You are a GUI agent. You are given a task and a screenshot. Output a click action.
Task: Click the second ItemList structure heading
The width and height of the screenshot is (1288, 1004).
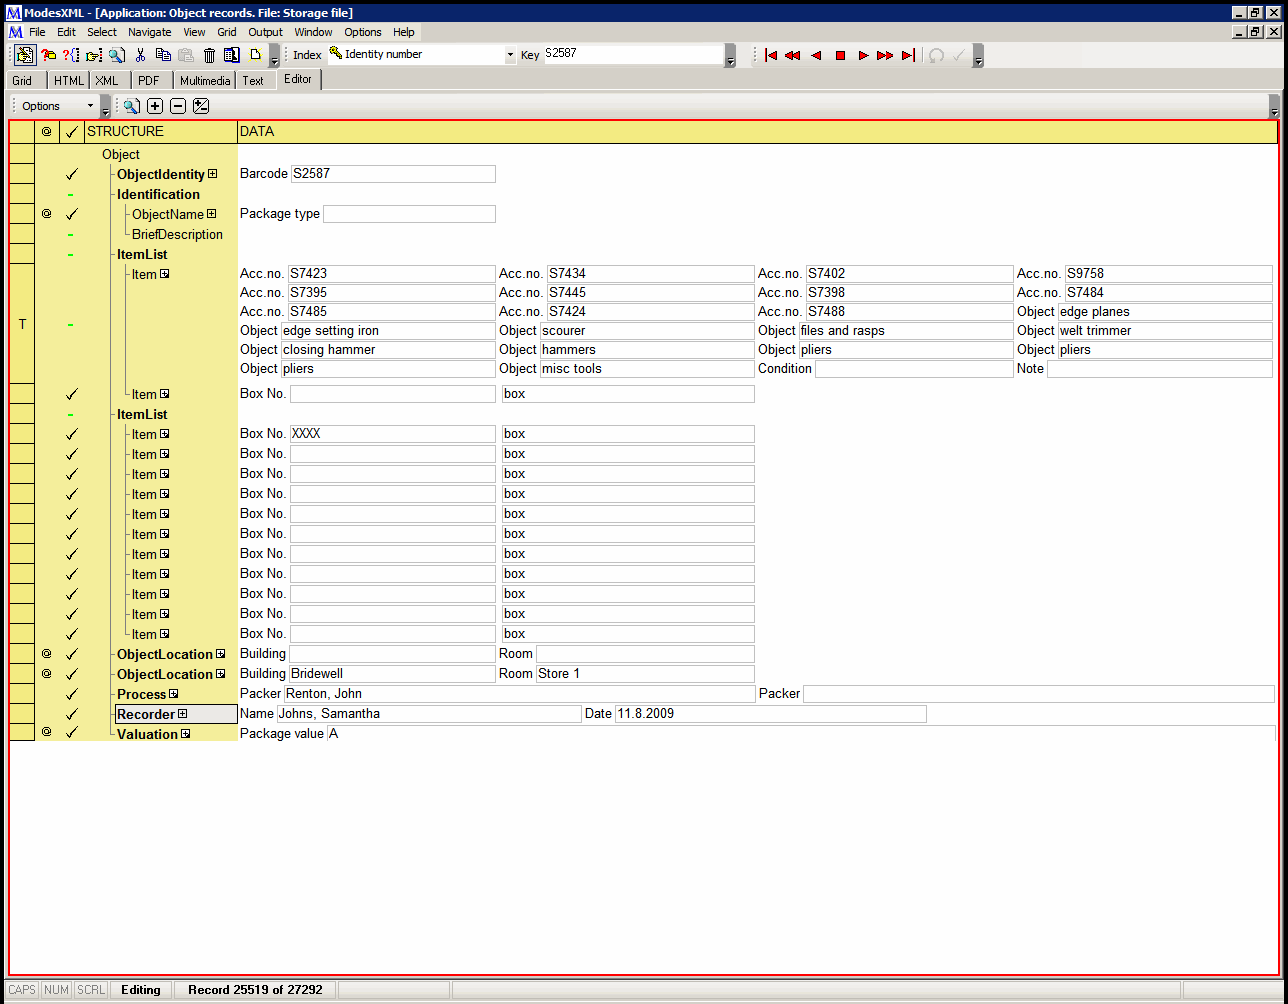(x=142, y=414)
